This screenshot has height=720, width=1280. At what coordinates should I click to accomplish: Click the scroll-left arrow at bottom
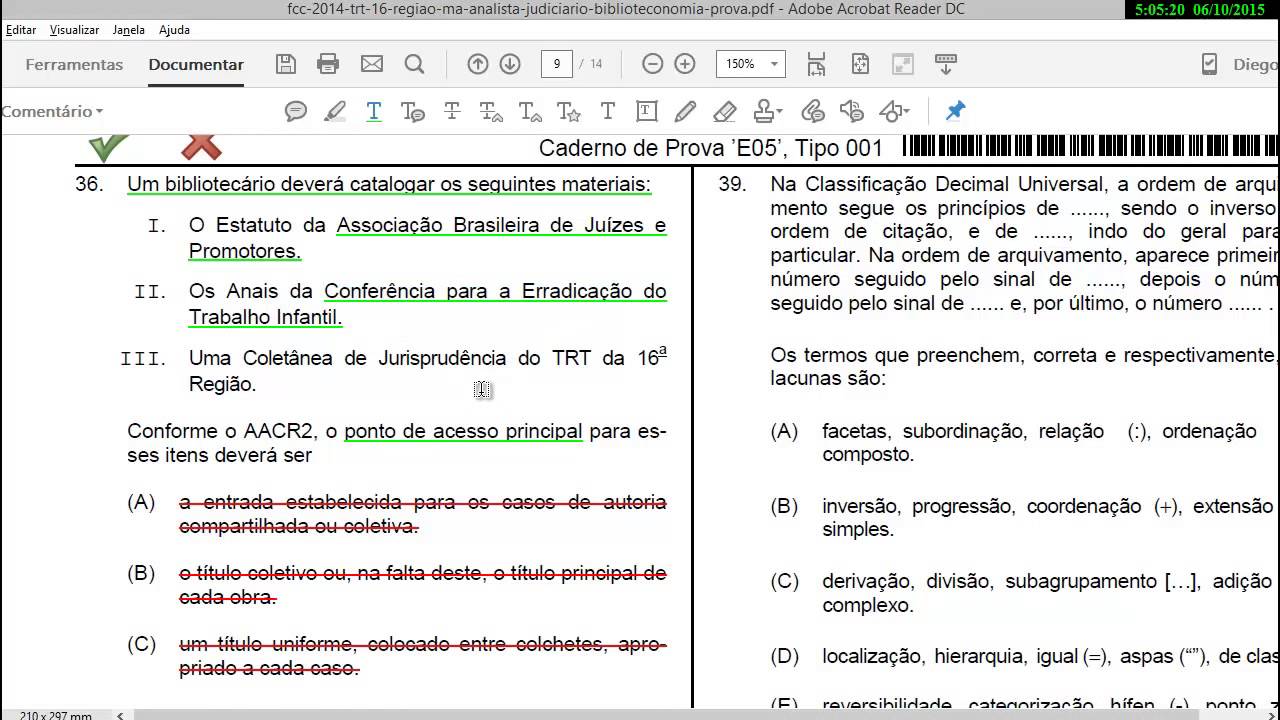click(x=121, y=715)
